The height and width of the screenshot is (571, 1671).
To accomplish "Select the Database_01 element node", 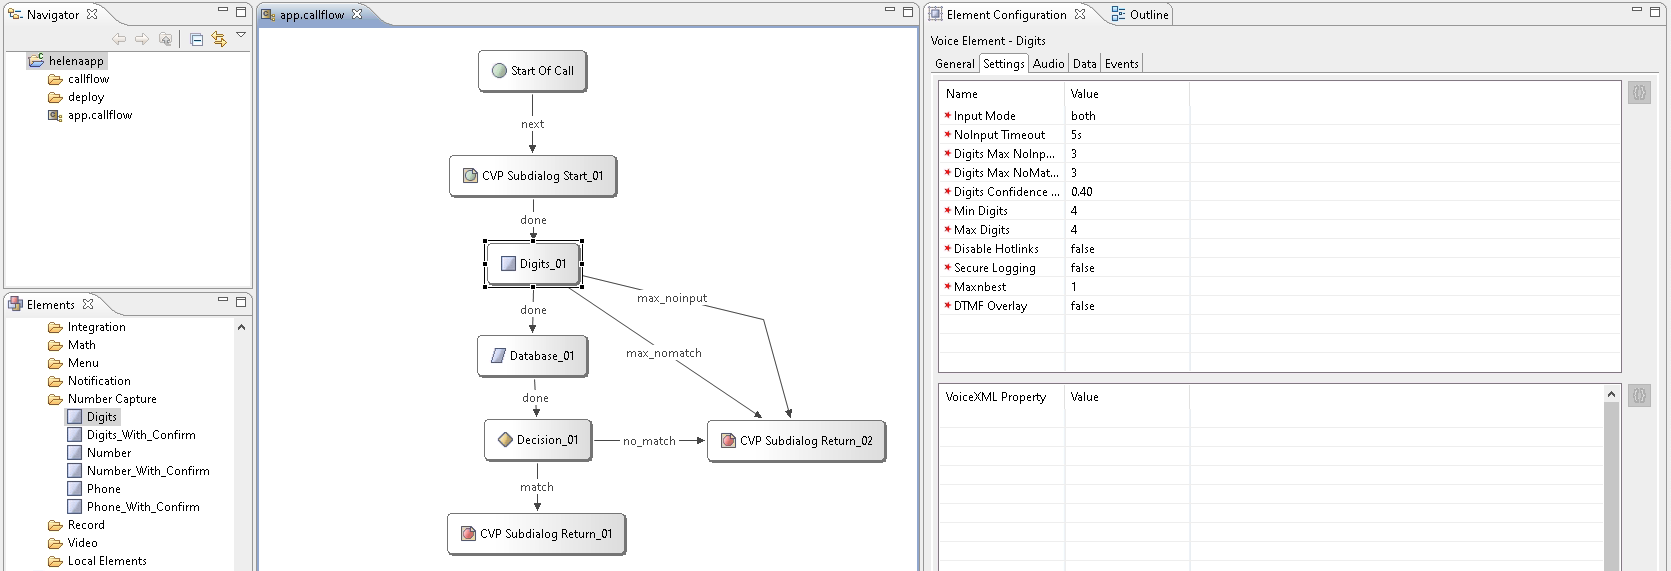I will pyautogui.click(x=532, y=356).
